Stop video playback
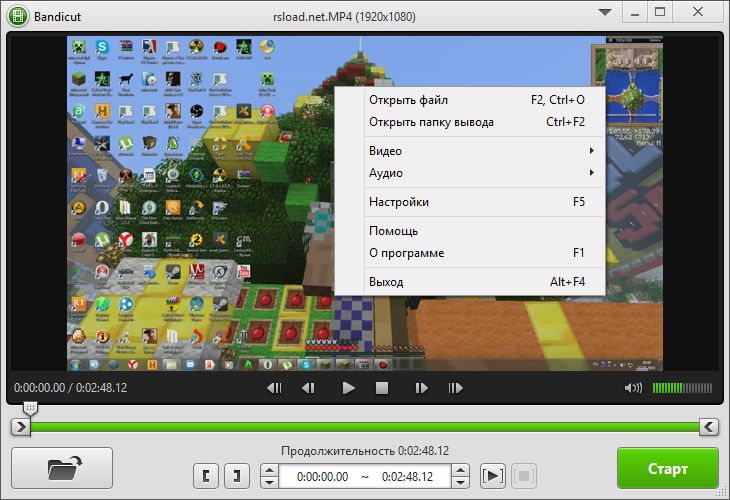 pos(382,388)
